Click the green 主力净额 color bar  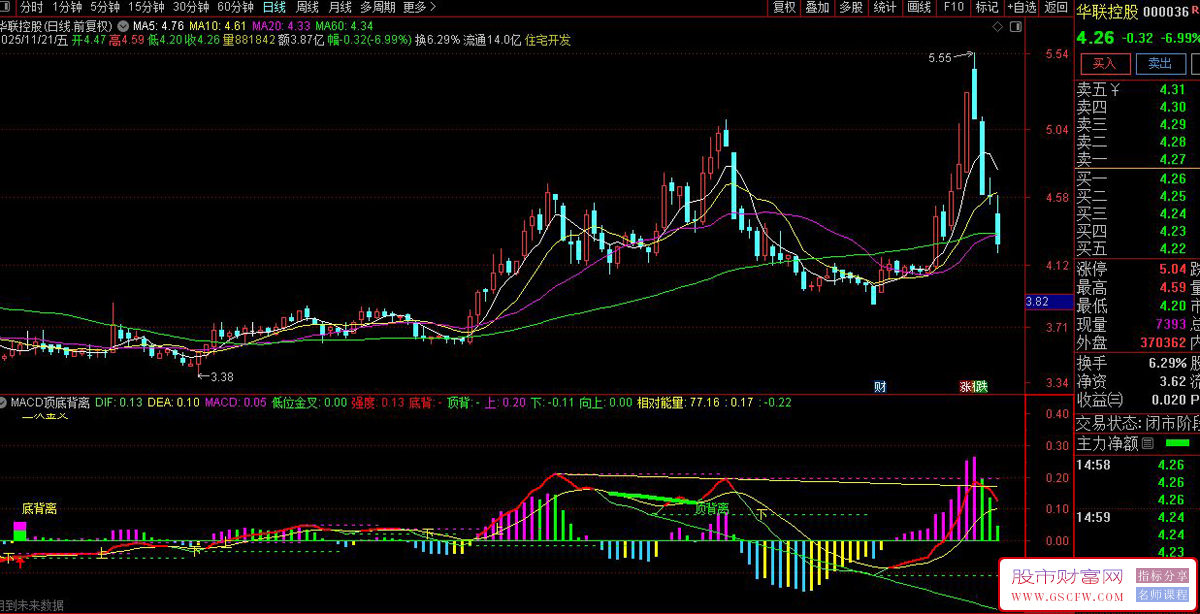pos(1179,443)
